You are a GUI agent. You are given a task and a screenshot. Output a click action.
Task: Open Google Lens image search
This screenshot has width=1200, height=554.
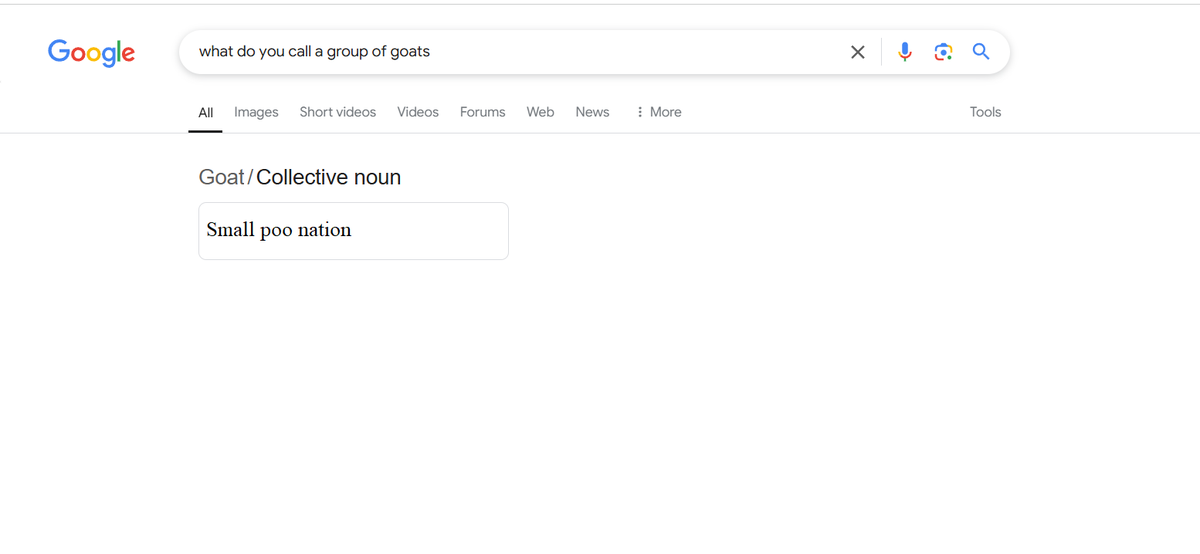coord(943,52)
